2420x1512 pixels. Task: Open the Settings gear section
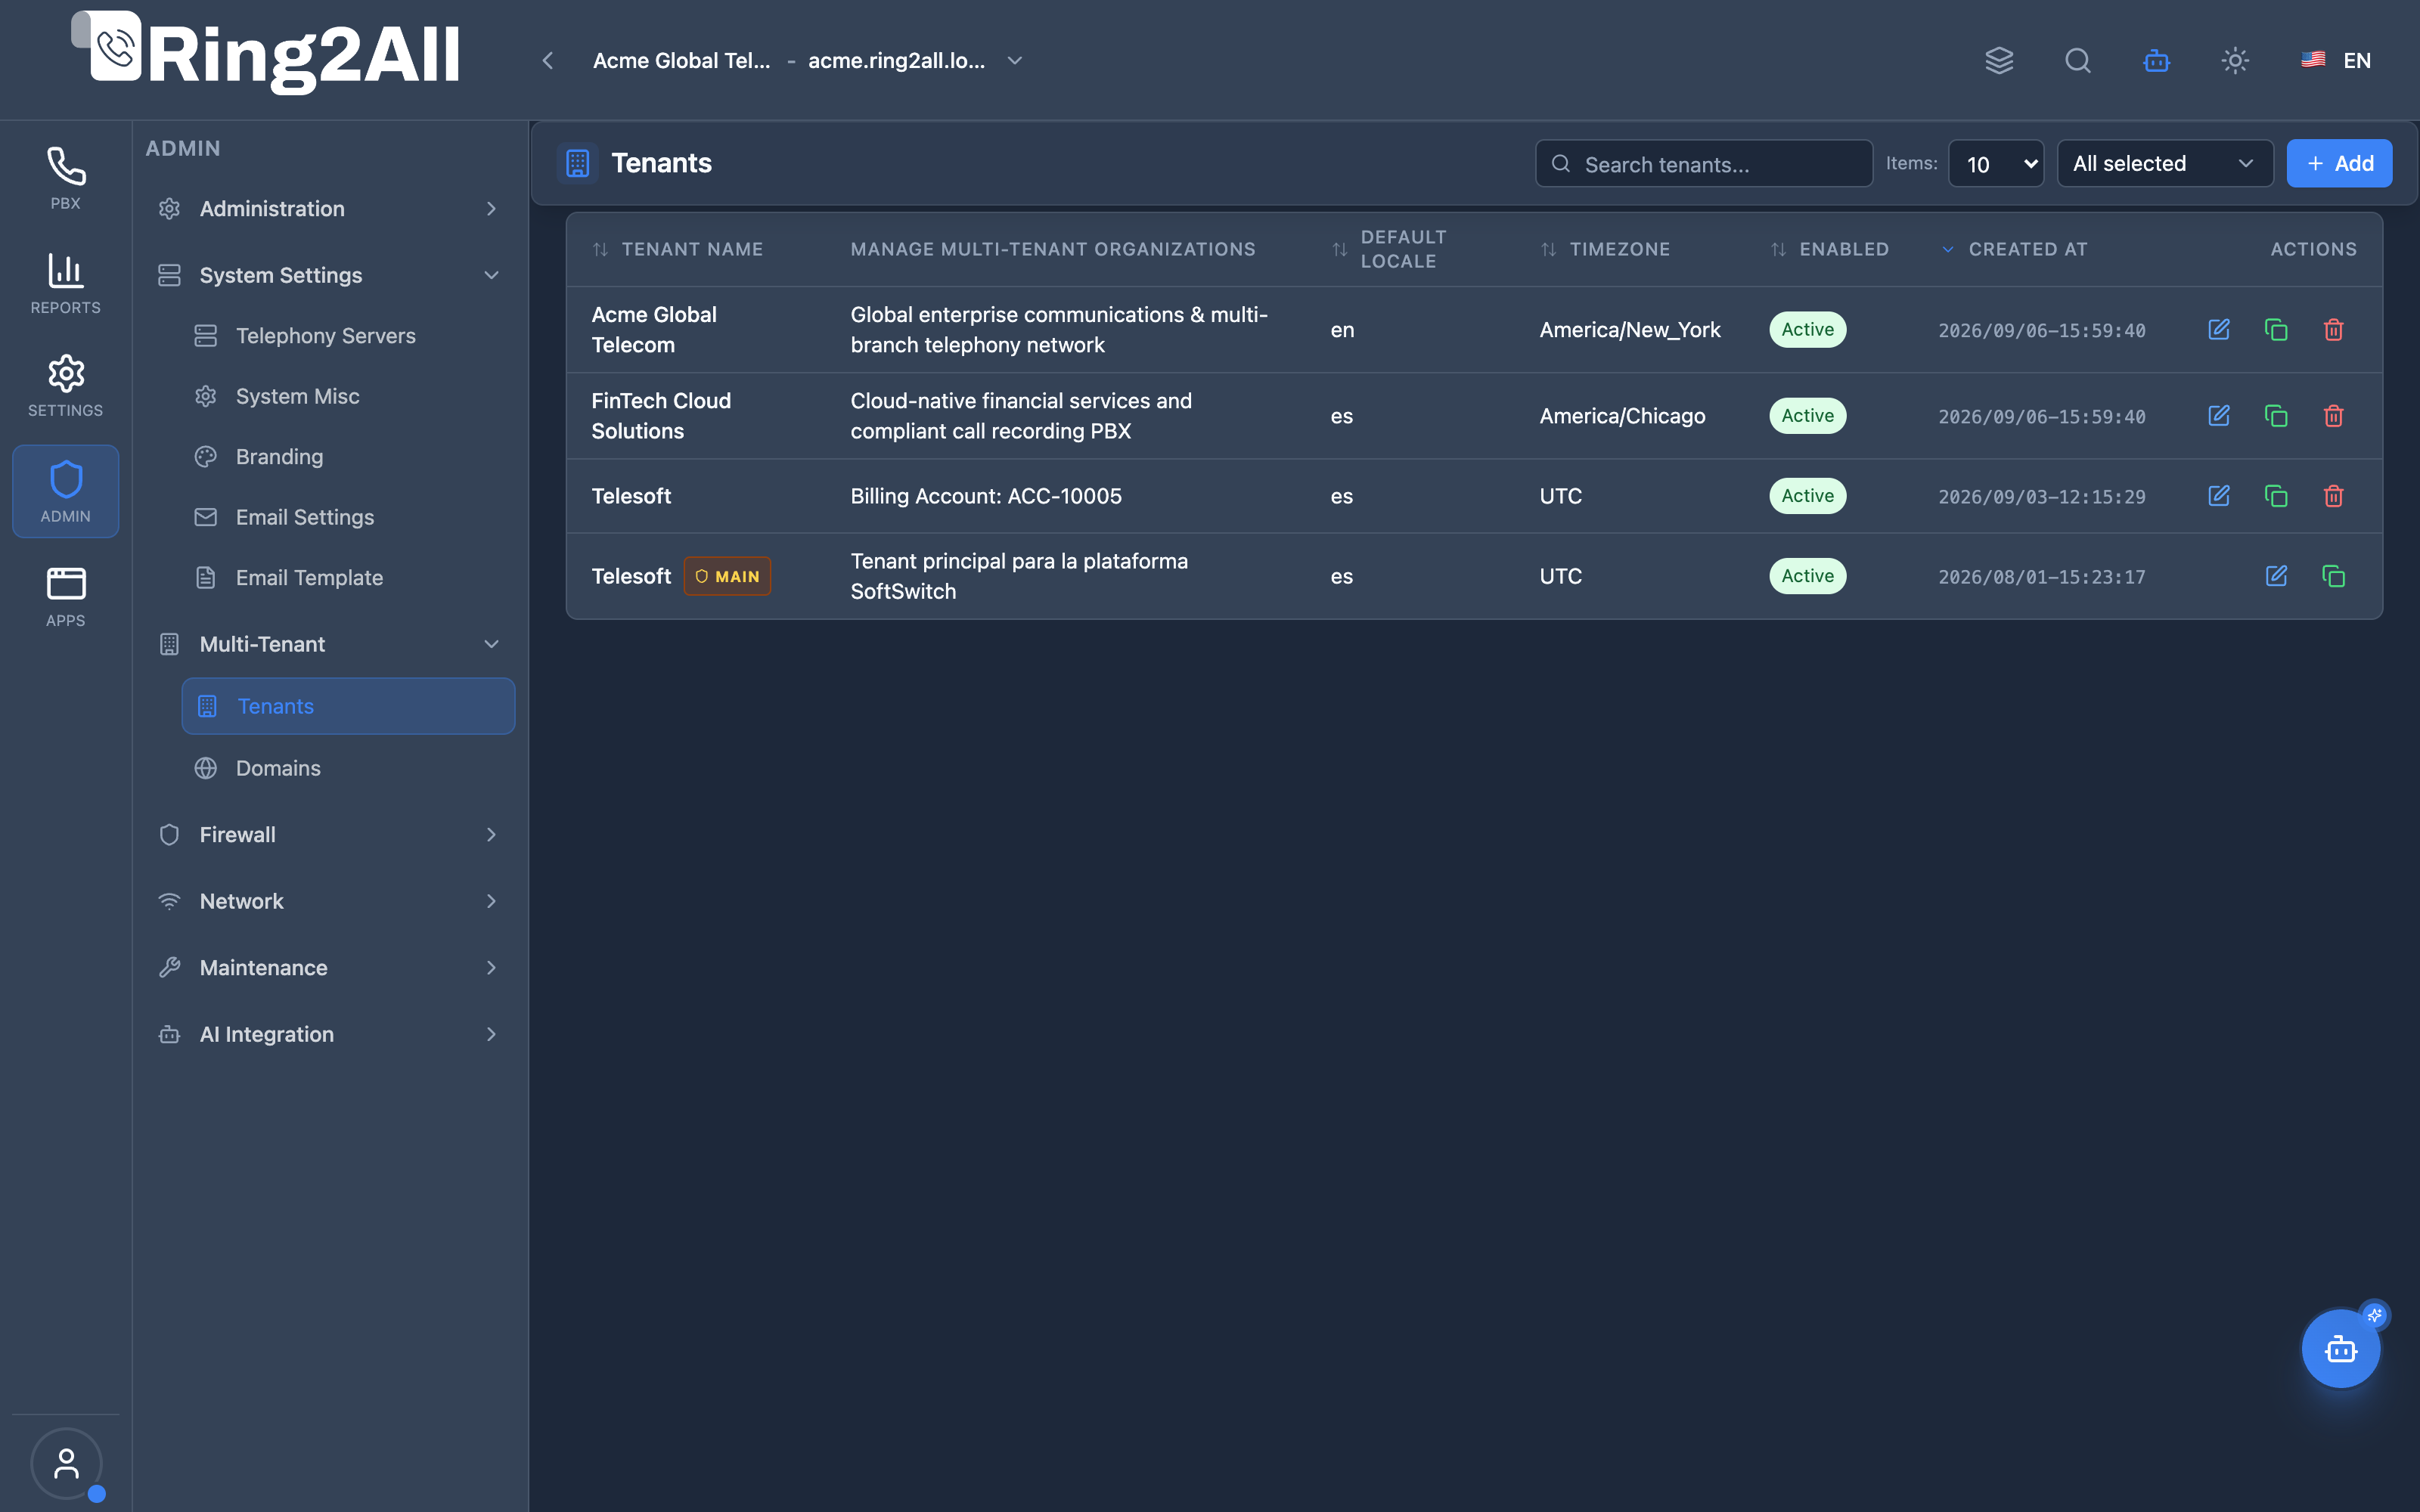(x=65, y=386)
